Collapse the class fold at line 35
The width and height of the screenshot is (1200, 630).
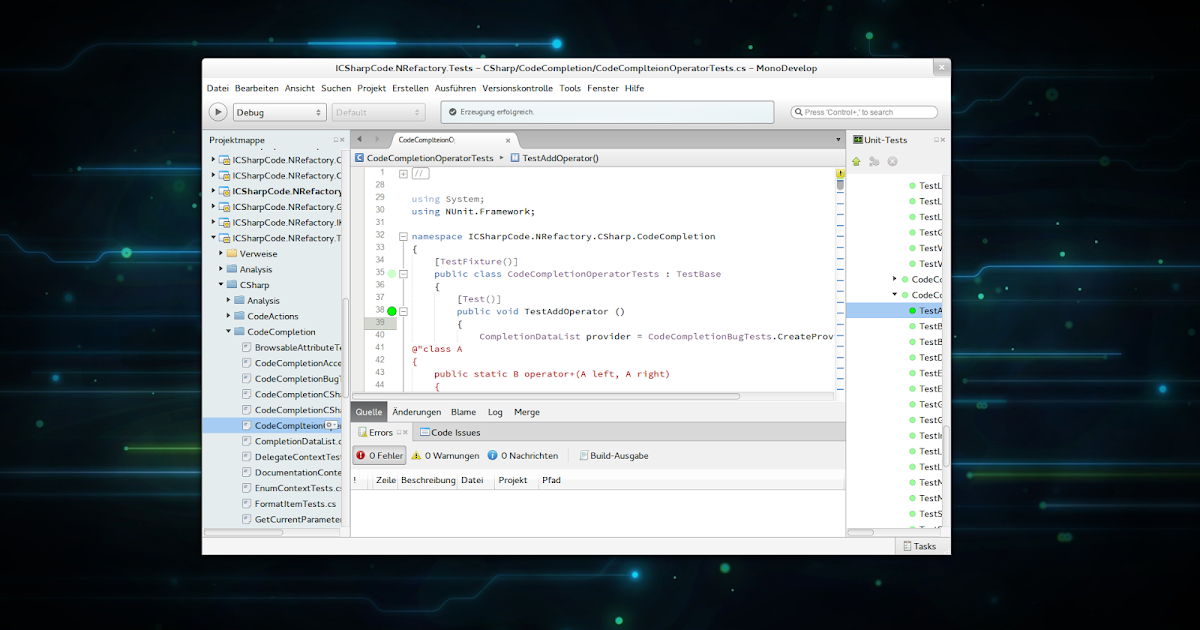pos(403,274)
